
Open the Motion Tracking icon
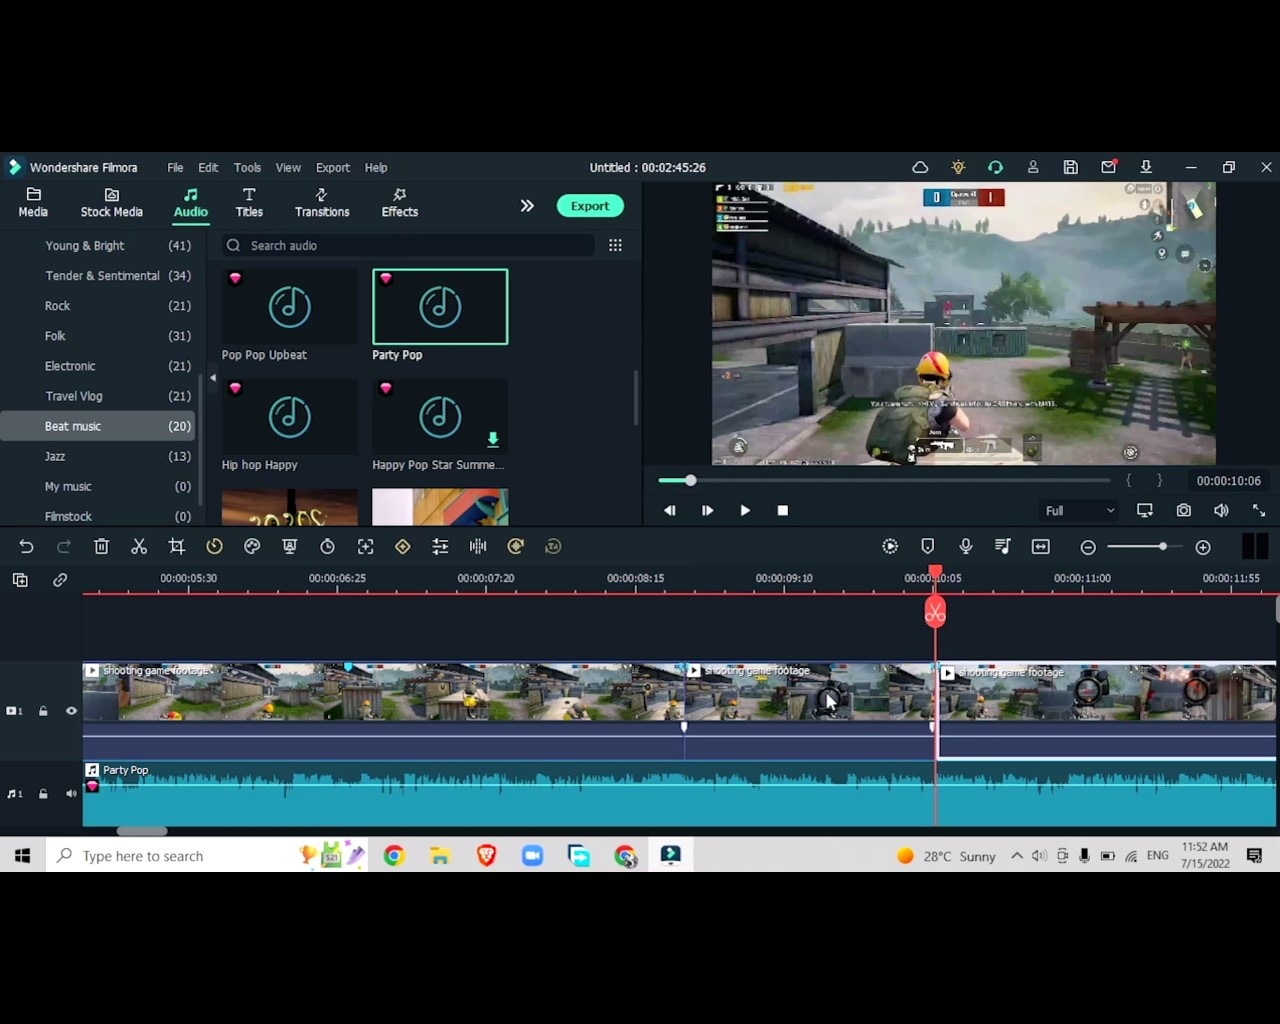(x=365, y=546)
